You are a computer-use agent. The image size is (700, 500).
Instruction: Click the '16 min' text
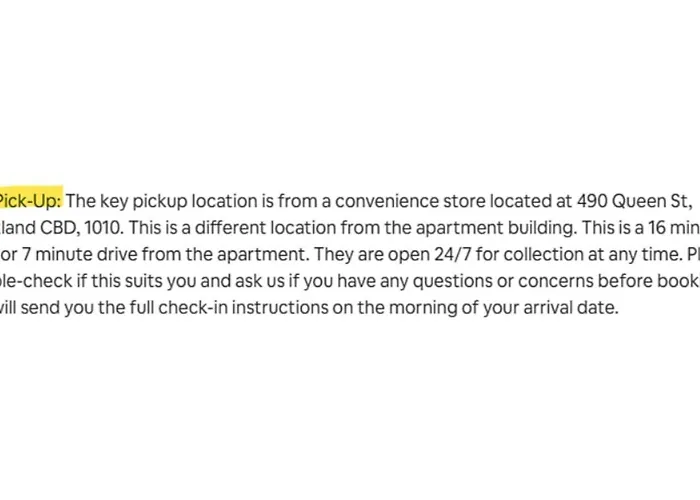[674, 228]
